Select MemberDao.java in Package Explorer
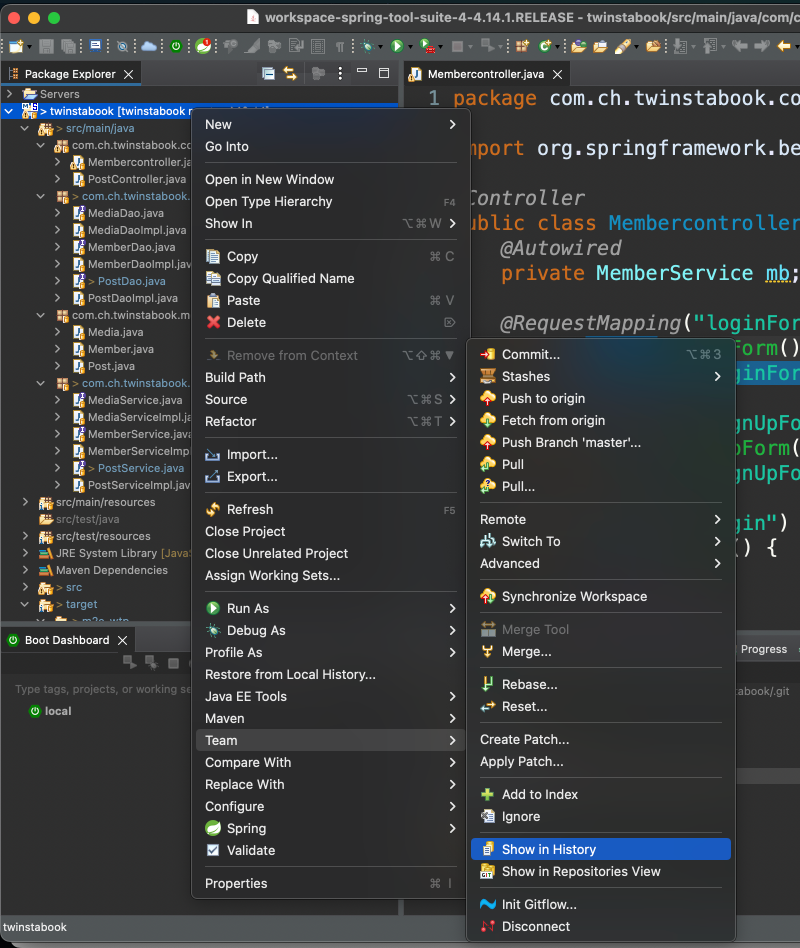The width and height of the screenshot is (800, 948). pyautogui.click(x=131, y=247)
